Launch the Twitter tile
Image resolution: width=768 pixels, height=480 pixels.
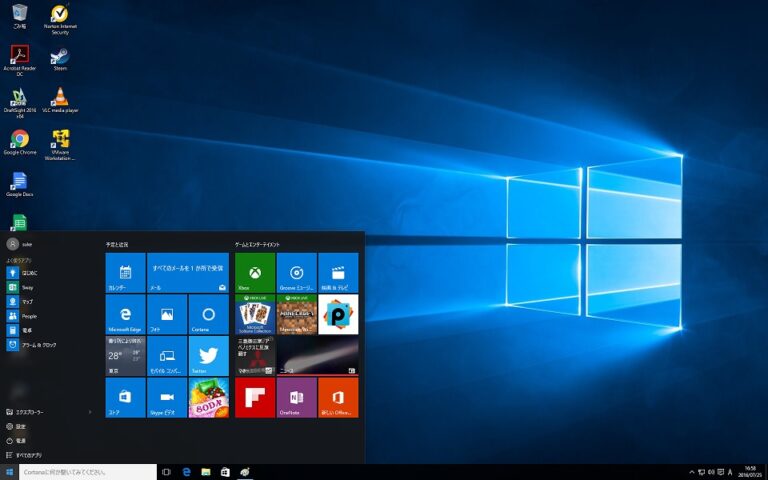coord(209,356)
